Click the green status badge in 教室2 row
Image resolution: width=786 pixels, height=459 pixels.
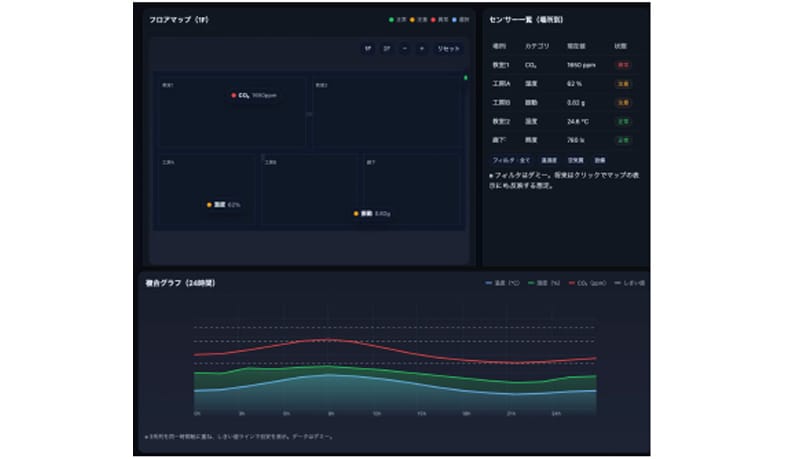pos(622,121)
